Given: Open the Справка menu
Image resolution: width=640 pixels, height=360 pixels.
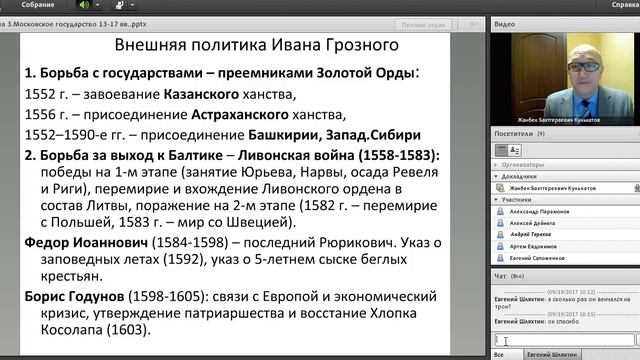Looking at the screenshot, I should [625, 5].
